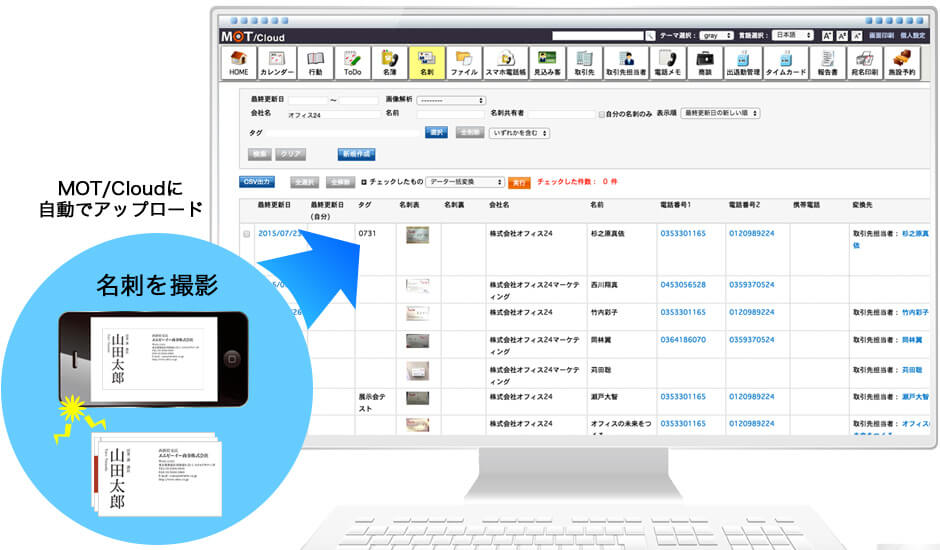The width and height of the screenshot is (940, 550).
Task: Click the orange 実行 execute button
Action: (x=519, y=182)
